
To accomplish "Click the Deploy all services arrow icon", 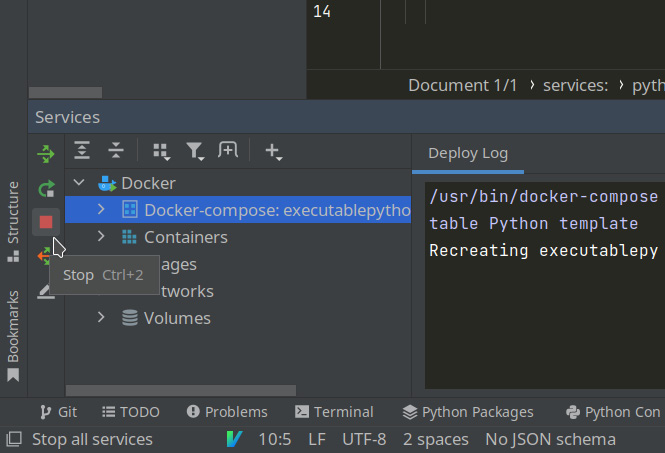I will (46, 154).
